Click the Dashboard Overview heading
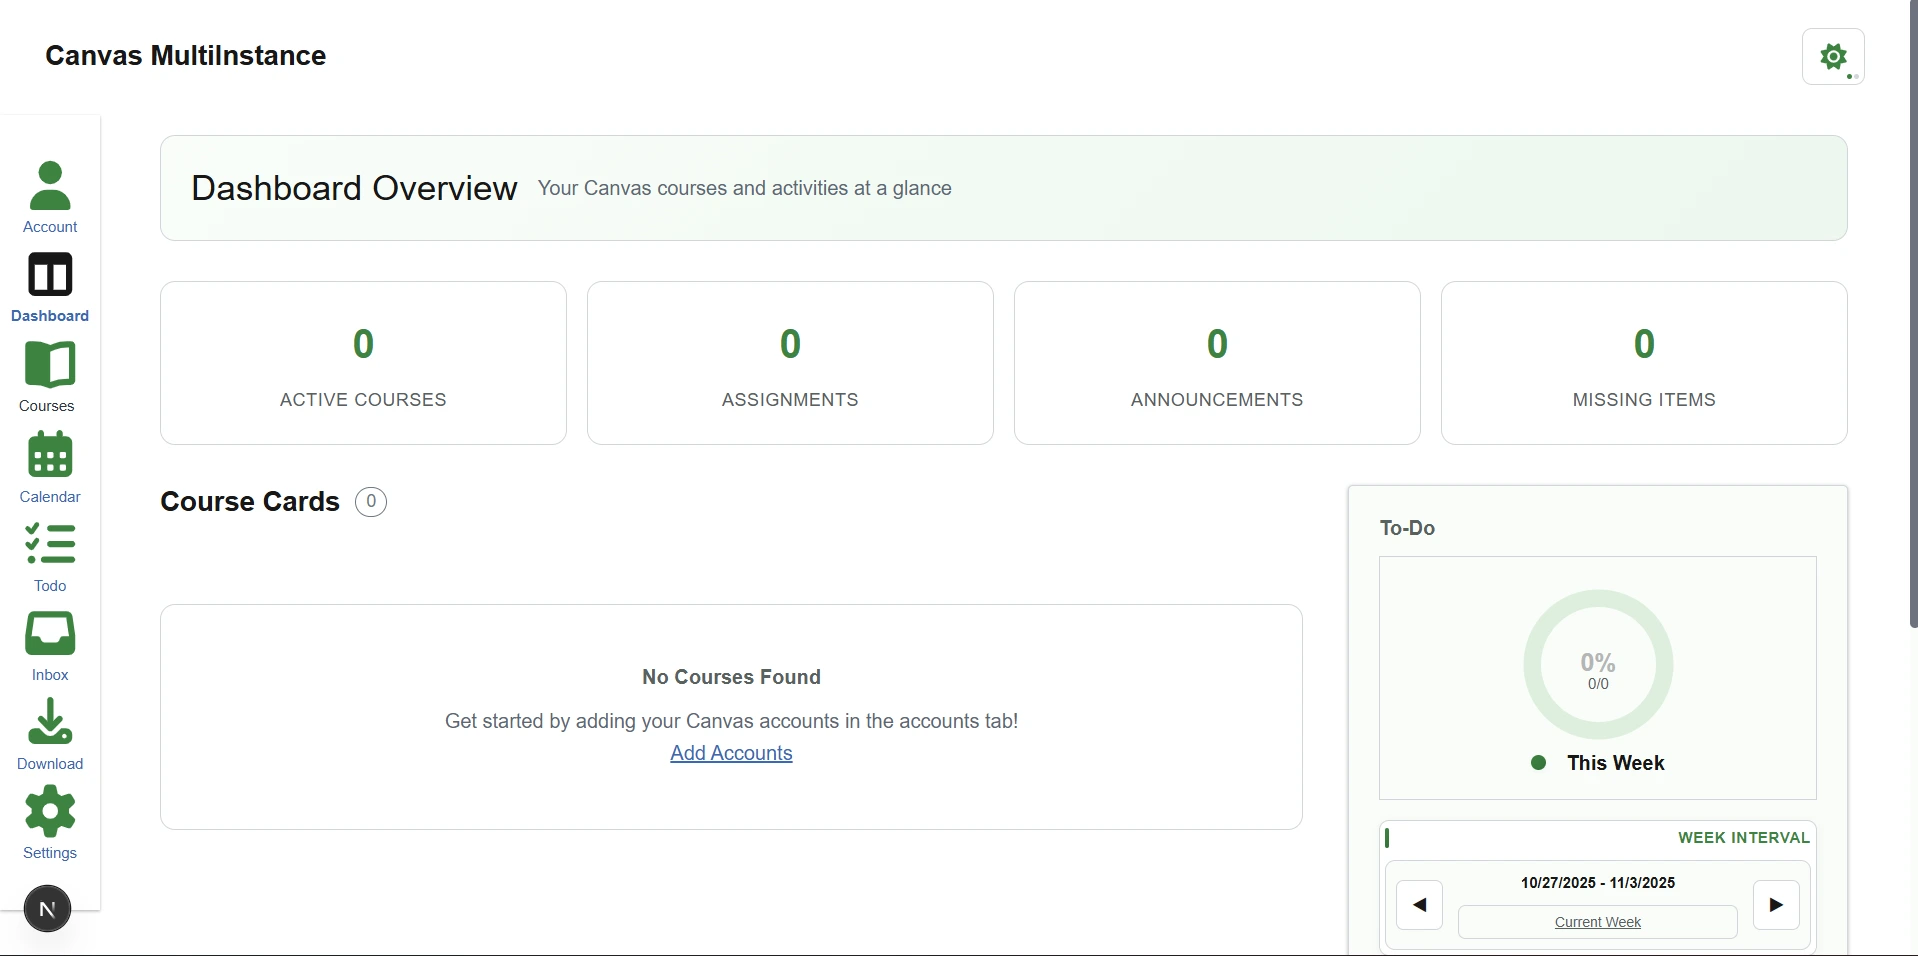Screen dimensions: 1918x956 (354, 188)
